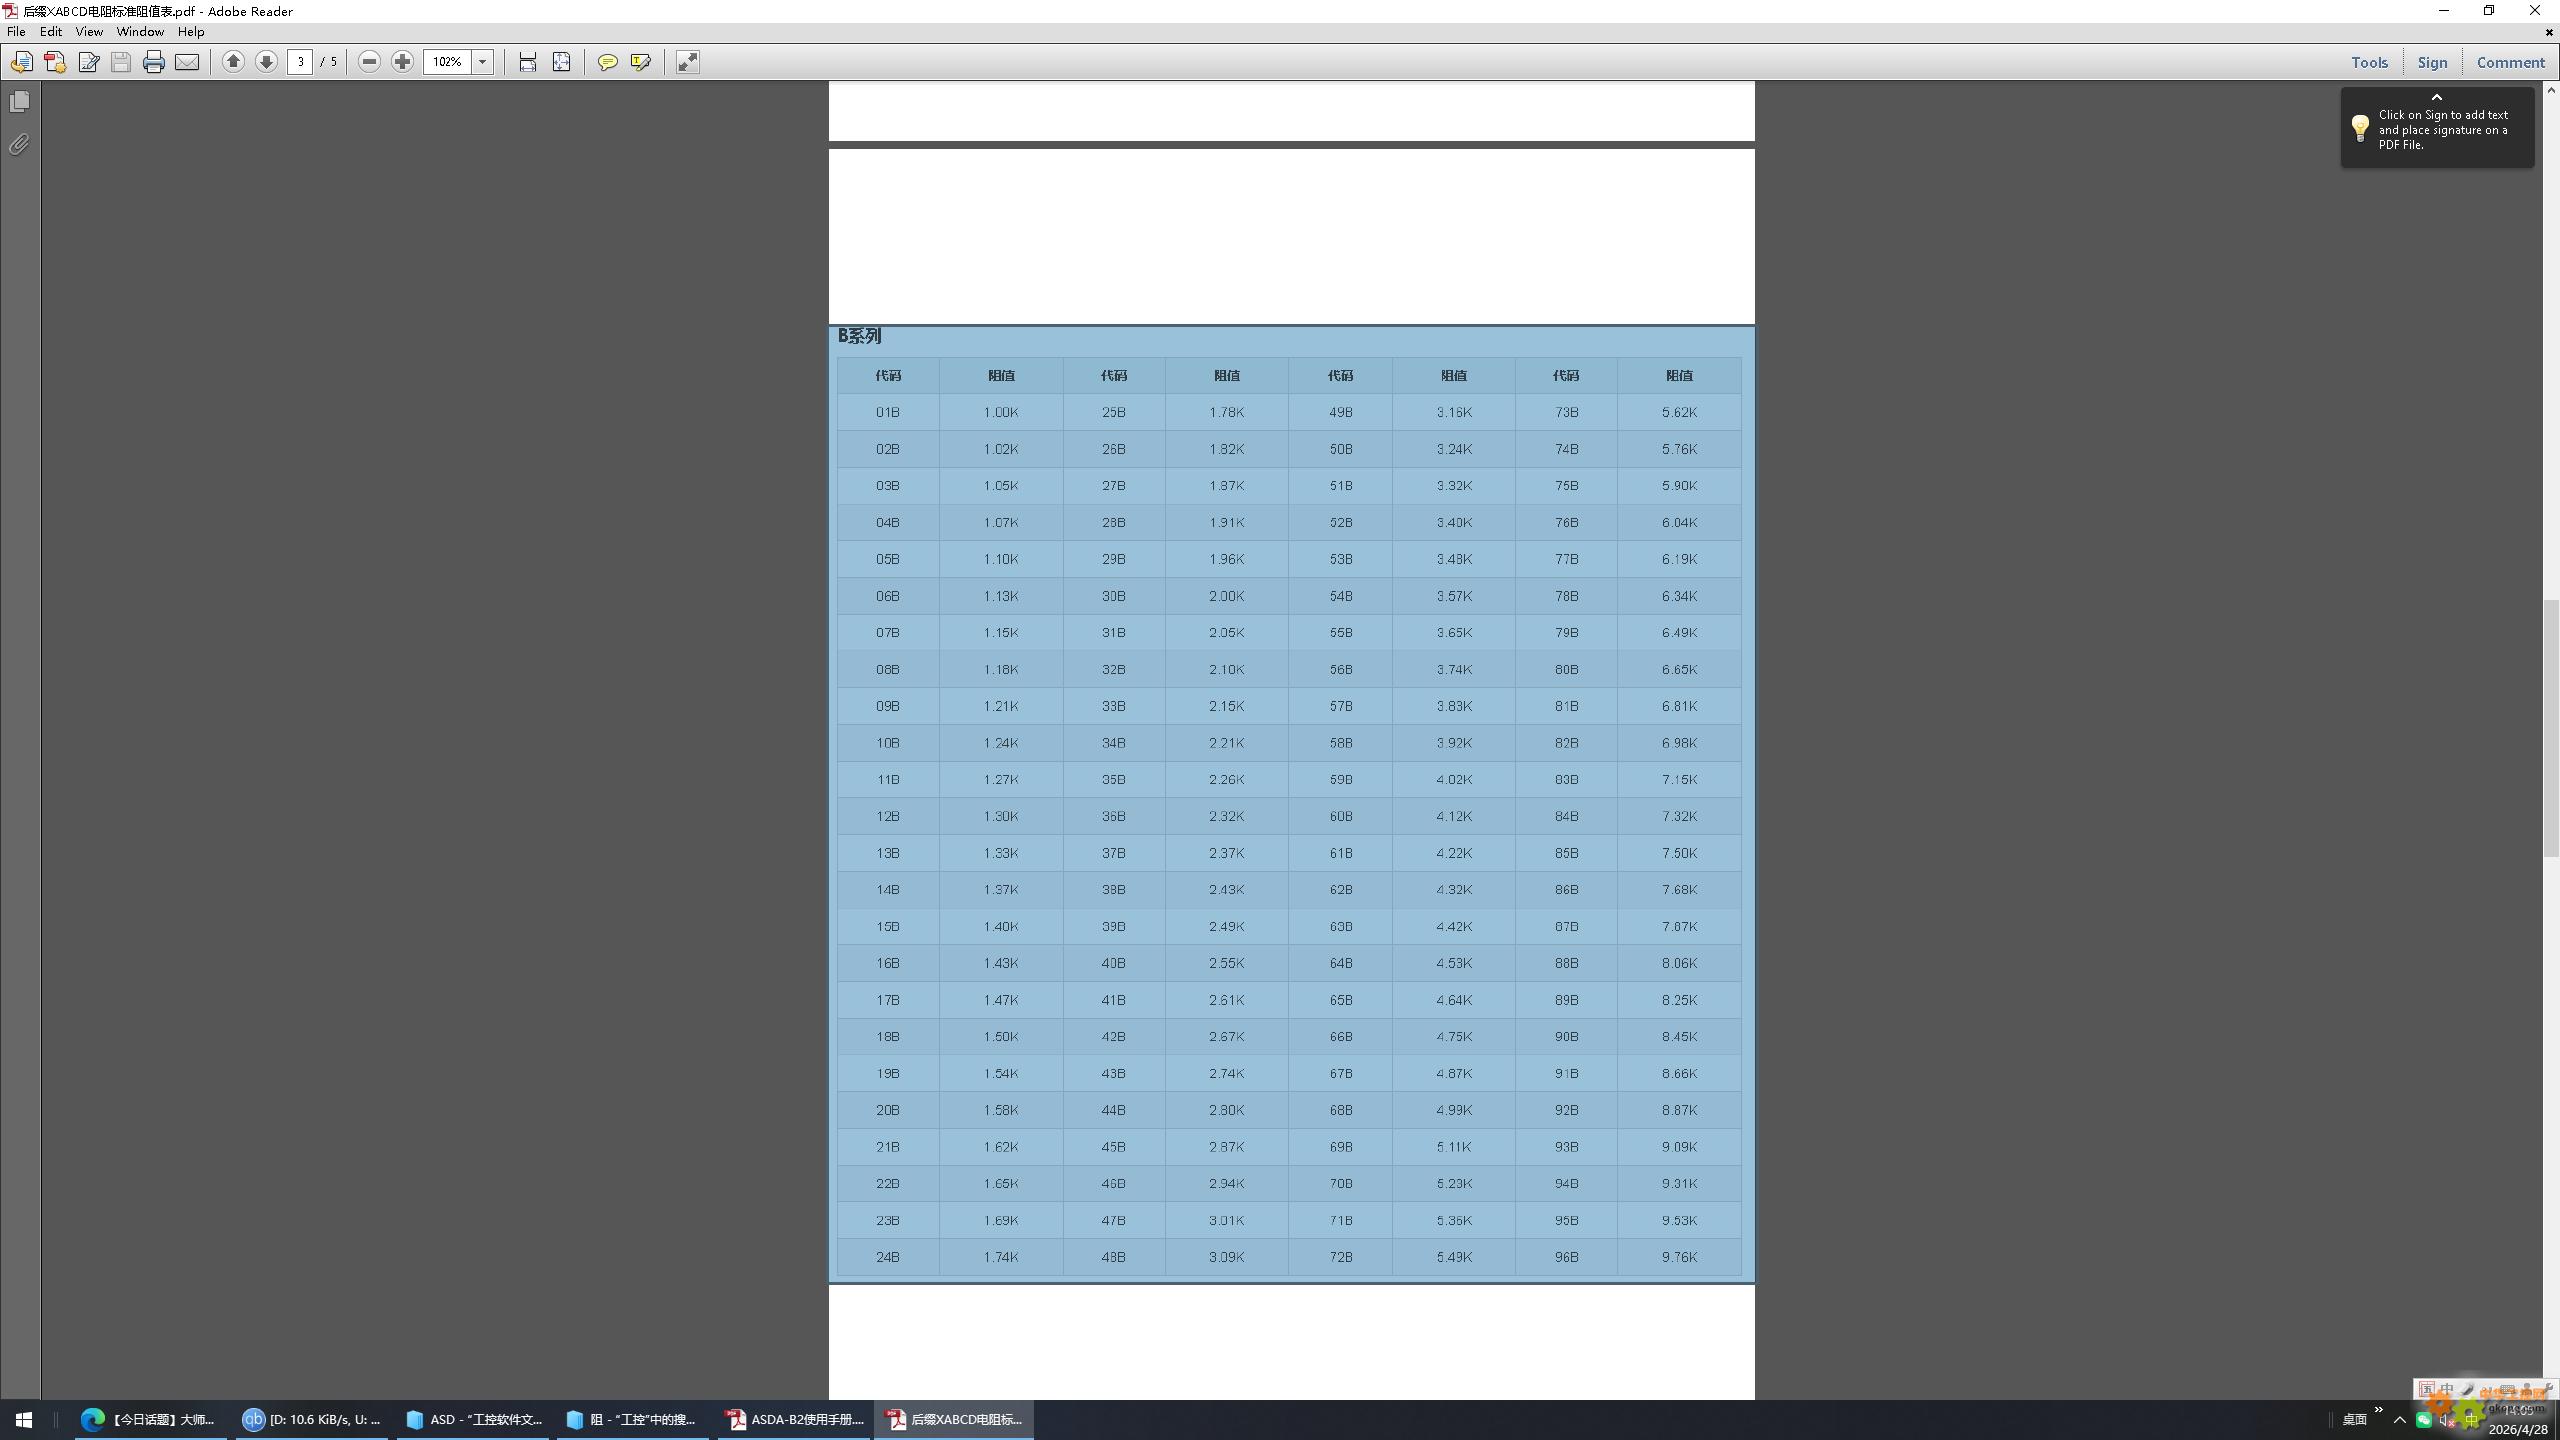This screenshot has height=1440, width=2560.
Task: Open Attachments paperclip panel
Action: click(x=19, y=145)
